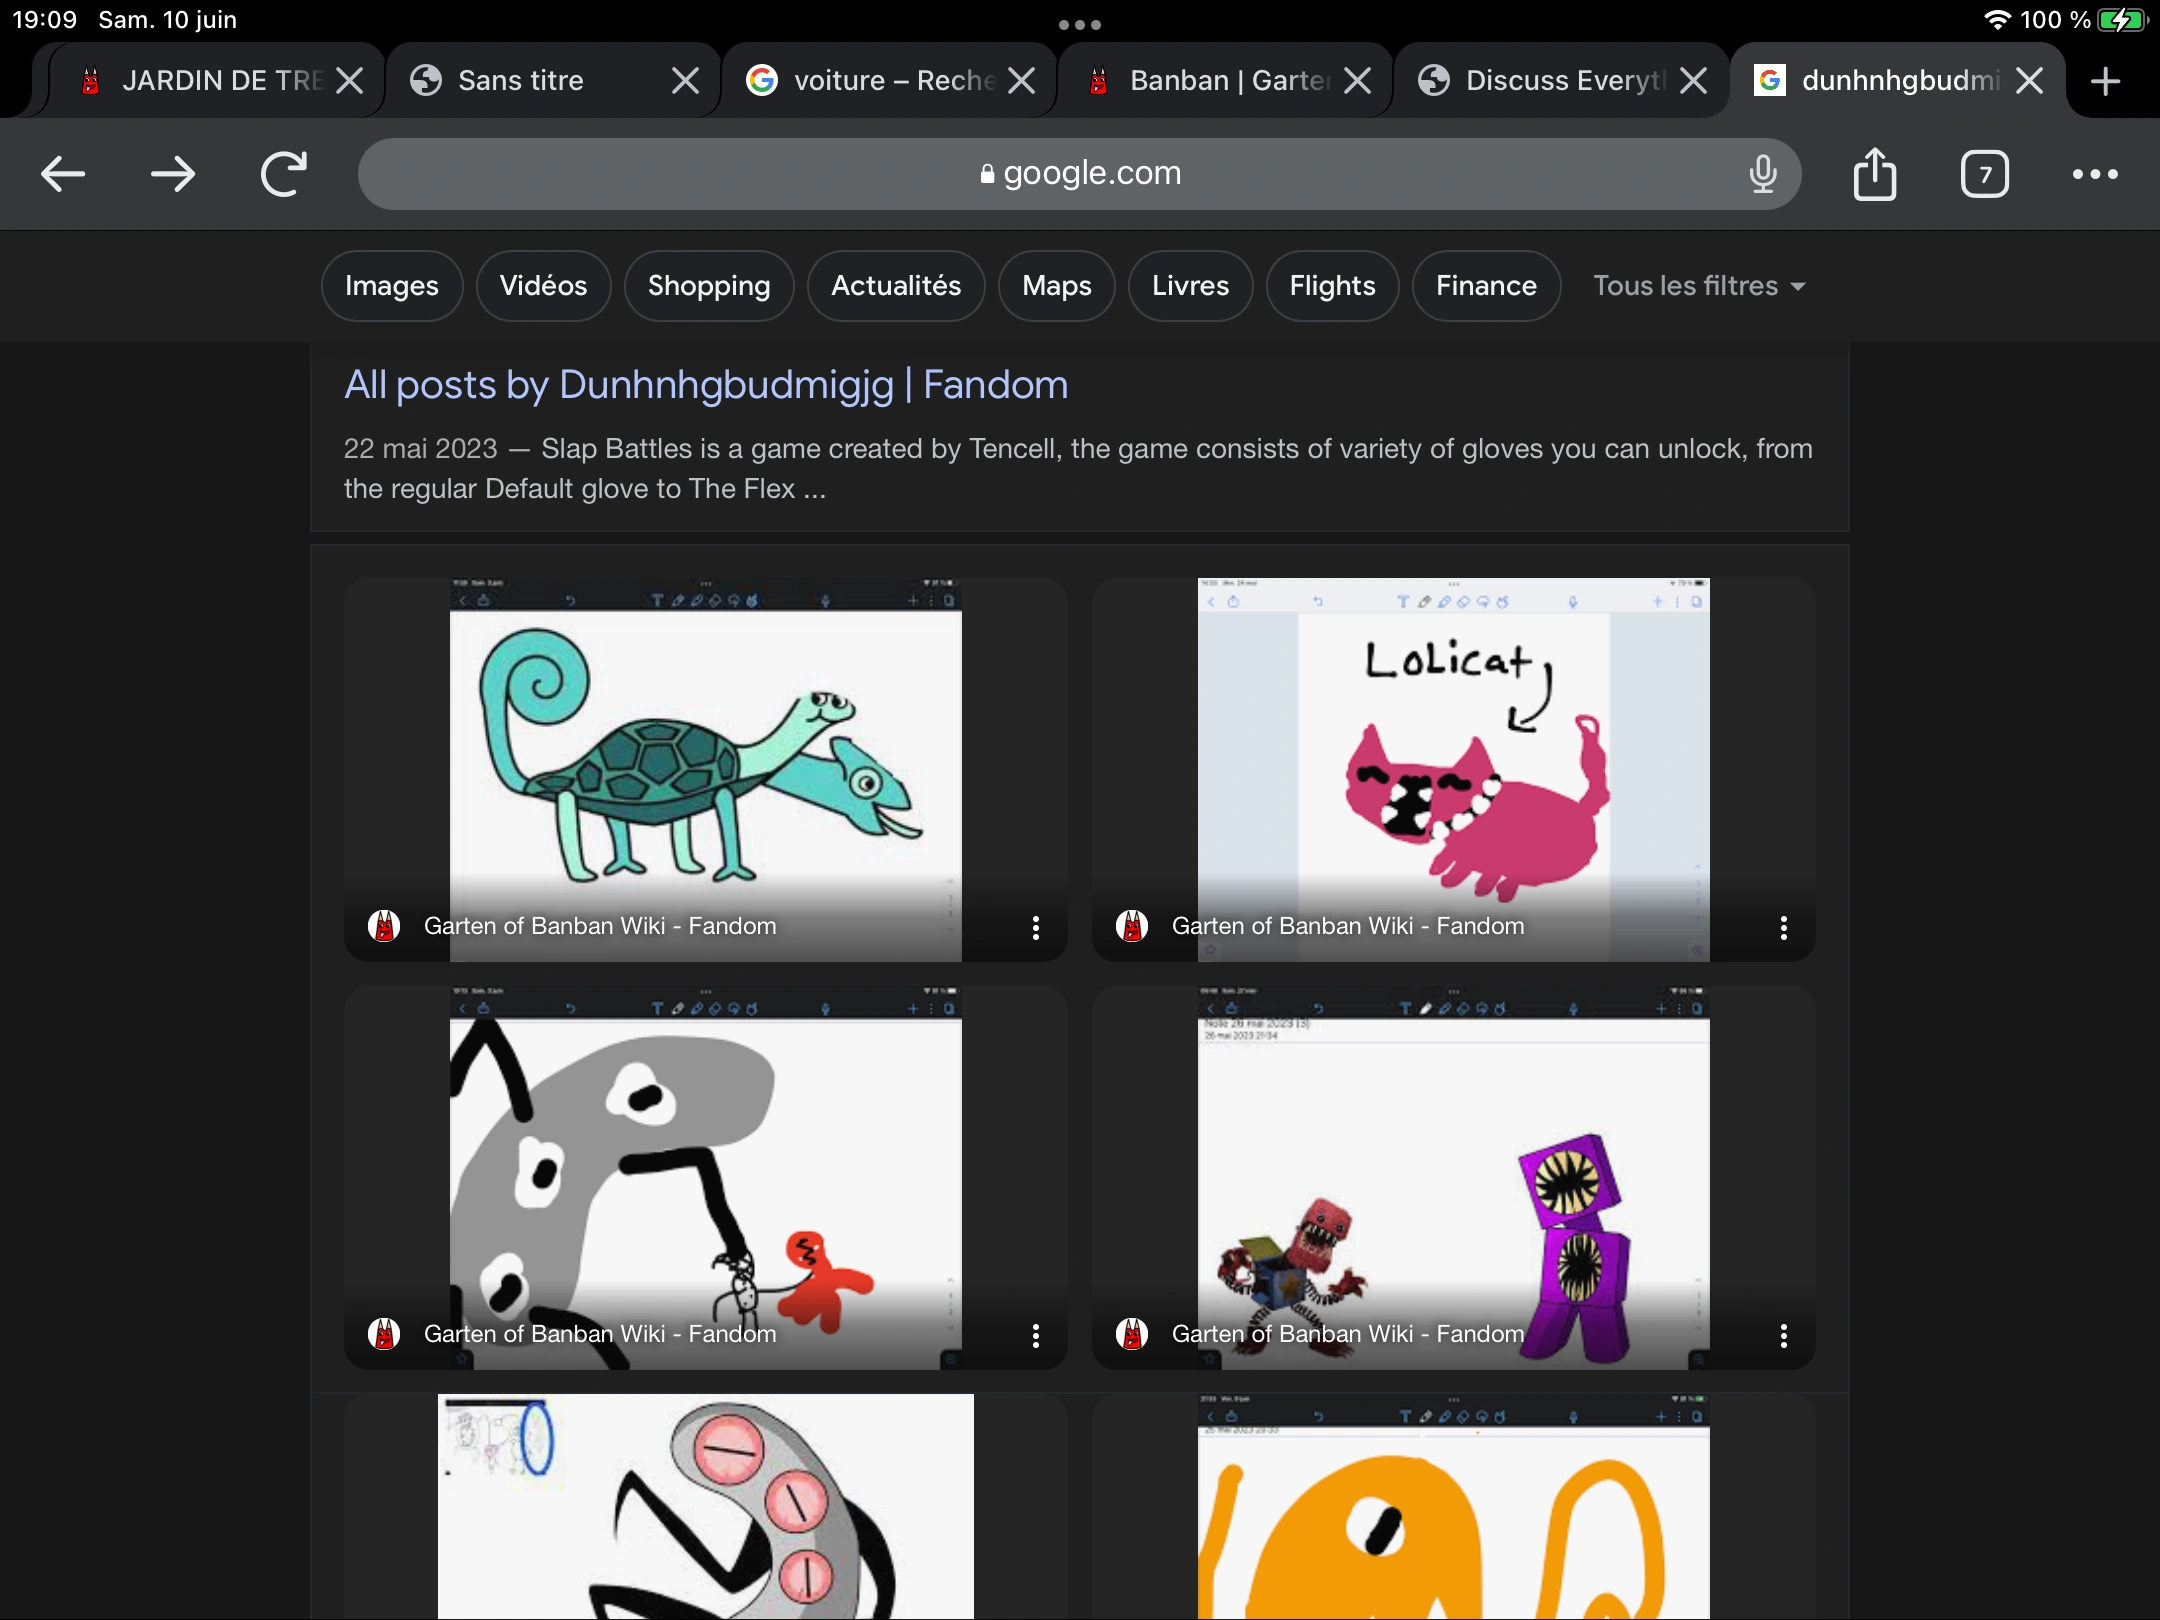
Task: Close the Sans titre tab
Action: (685, 81)
